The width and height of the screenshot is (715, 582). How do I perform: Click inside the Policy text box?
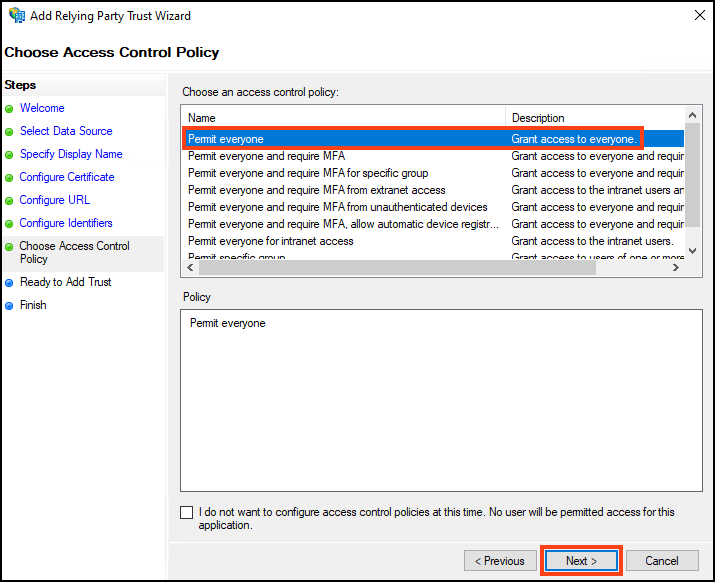pos(441,400)
